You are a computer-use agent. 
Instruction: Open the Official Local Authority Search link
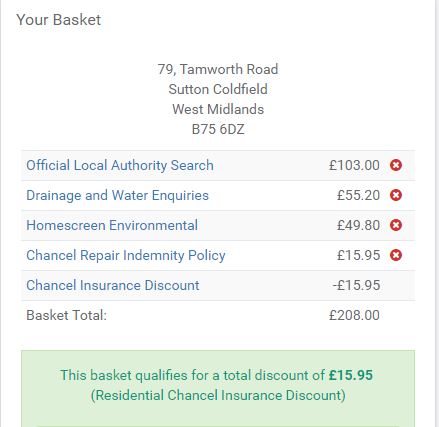pyautogui.click(x=120, y=165)
